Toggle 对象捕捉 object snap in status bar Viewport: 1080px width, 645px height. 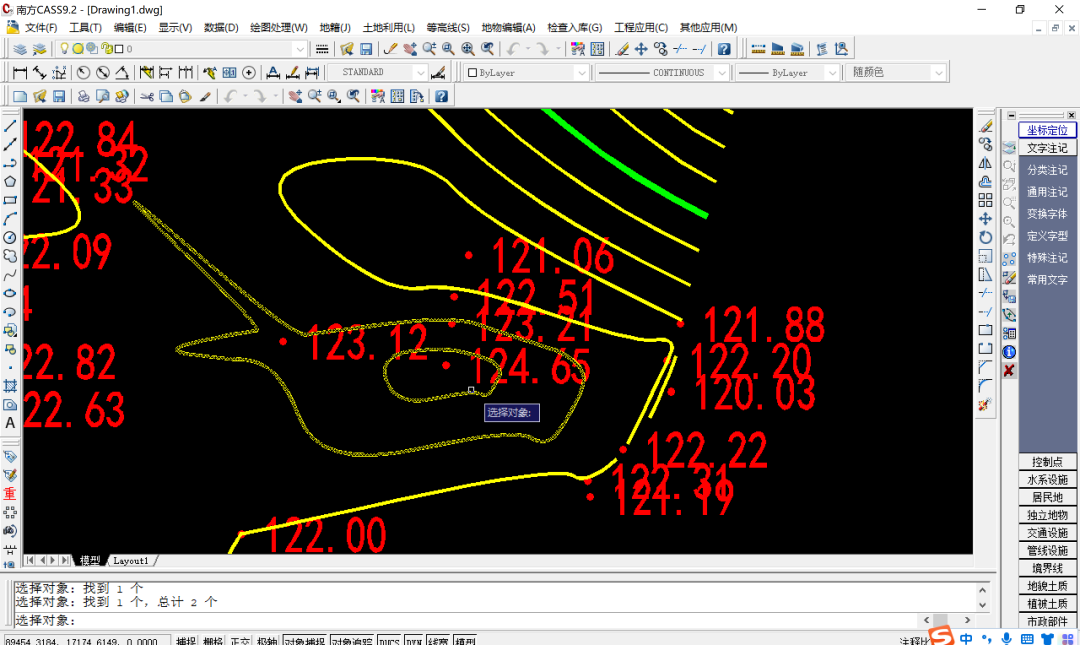click(304, 641)
